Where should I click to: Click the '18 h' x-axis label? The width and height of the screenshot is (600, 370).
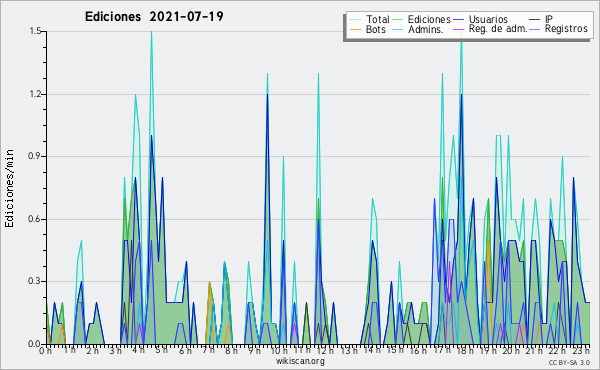click(x=465, y=351)
